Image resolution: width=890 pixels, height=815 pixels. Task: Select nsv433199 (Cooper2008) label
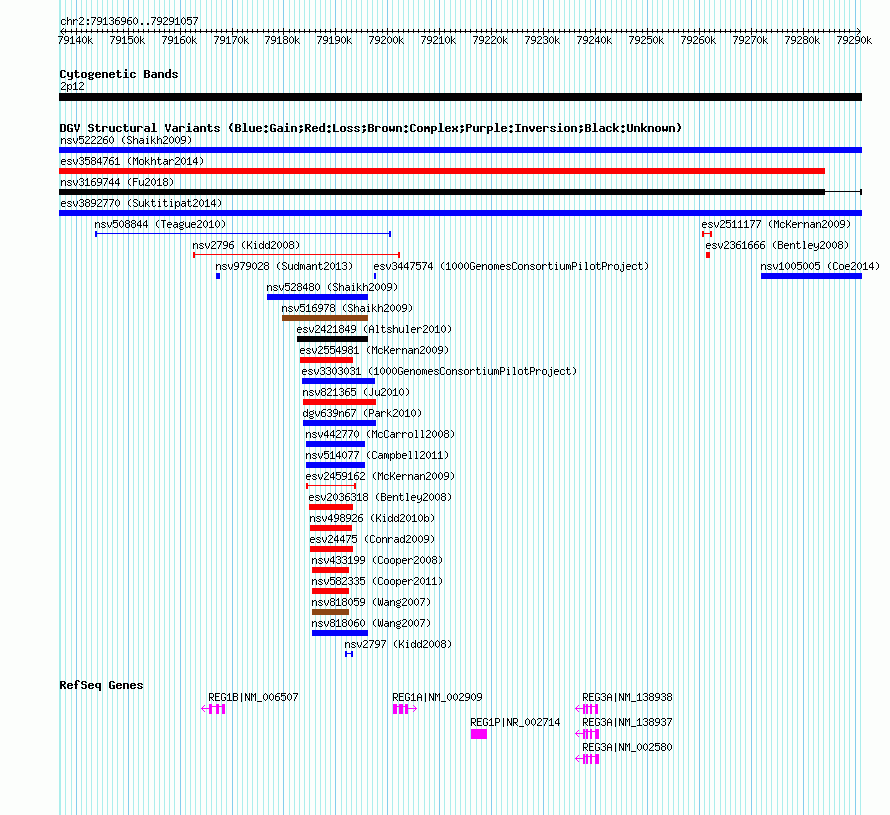point(377,560)
